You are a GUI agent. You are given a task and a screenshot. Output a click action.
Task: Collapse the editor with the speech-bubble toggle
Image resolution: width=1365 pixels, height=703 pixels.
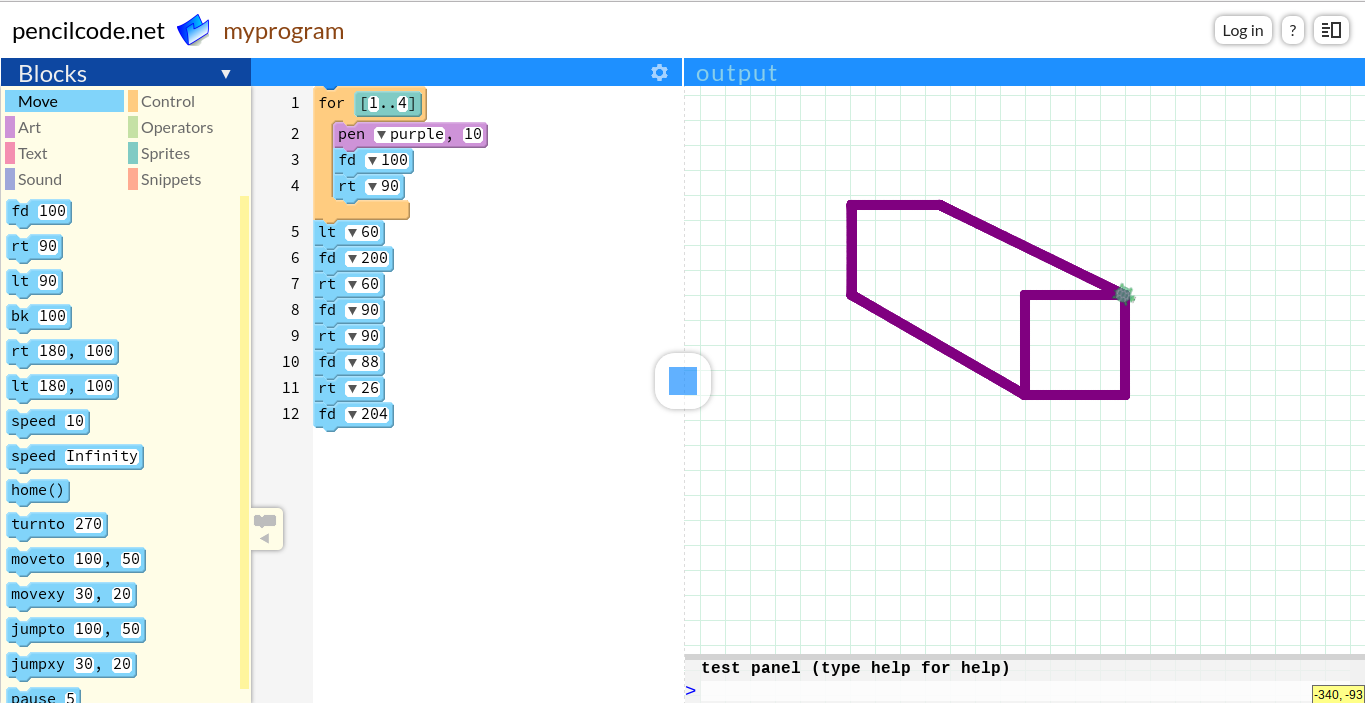(x=266, y=528)
